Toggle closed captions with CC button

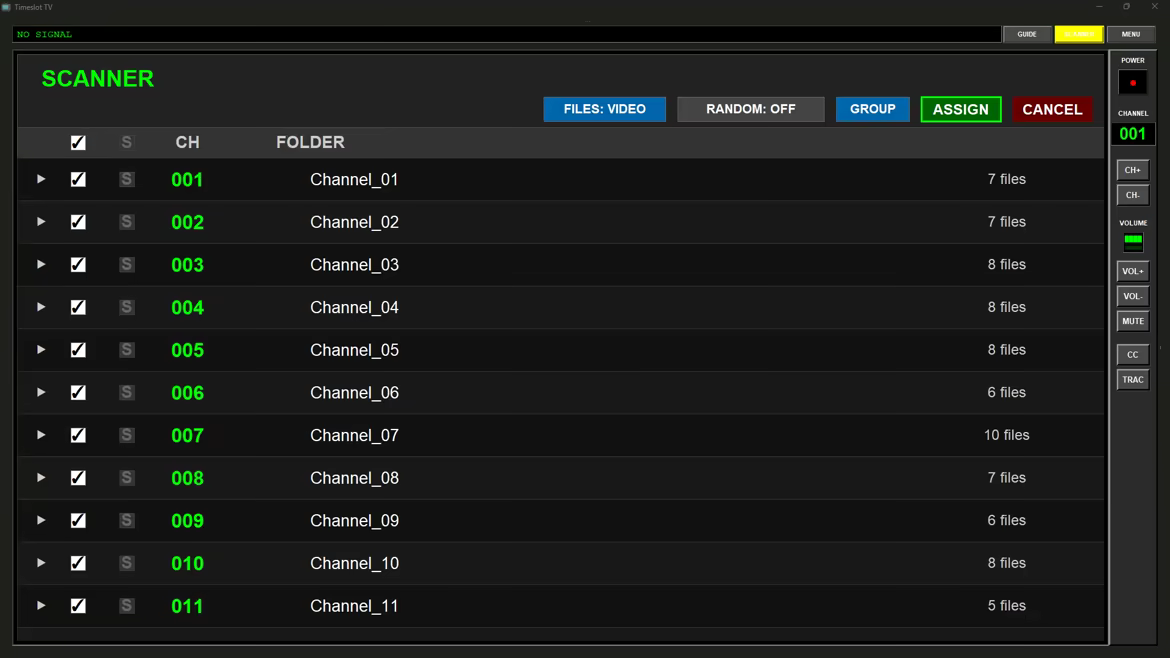(x=1133, y=355)
